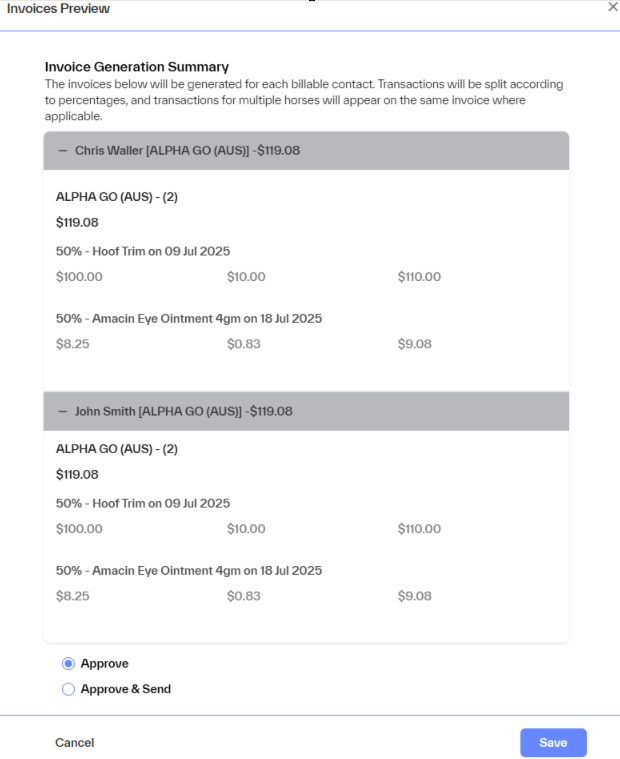Click the John Smith header name text
The image size is (620, 759).
(x=183, y=411)
